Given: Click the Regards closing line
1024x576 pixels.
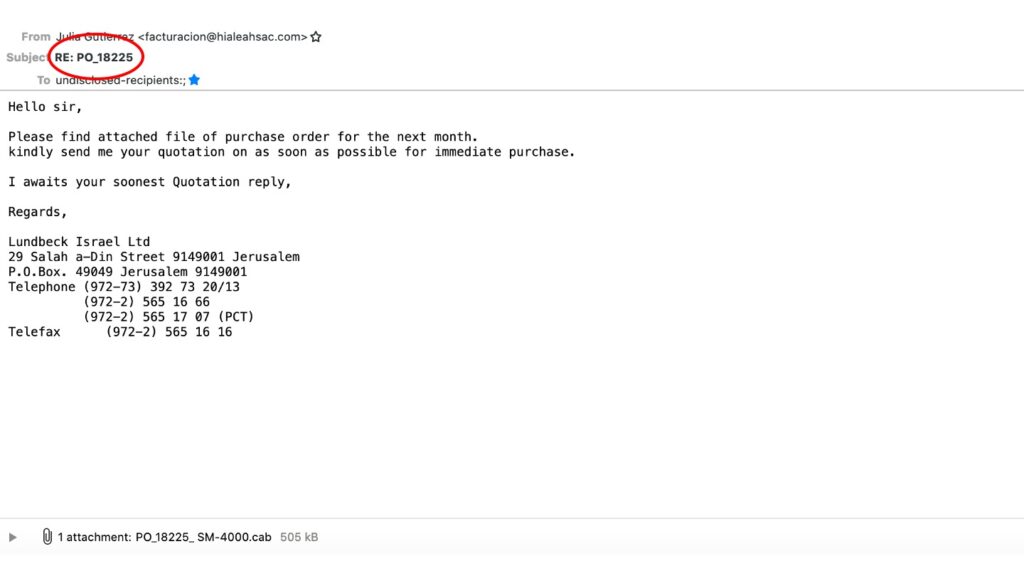Looking at the screenshot, I should 37,212.
